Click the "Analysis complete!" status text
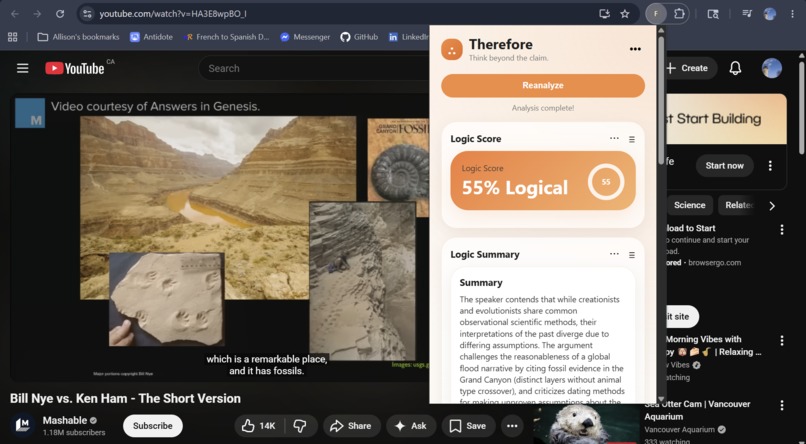806x444 pixels. click(543, 108)
